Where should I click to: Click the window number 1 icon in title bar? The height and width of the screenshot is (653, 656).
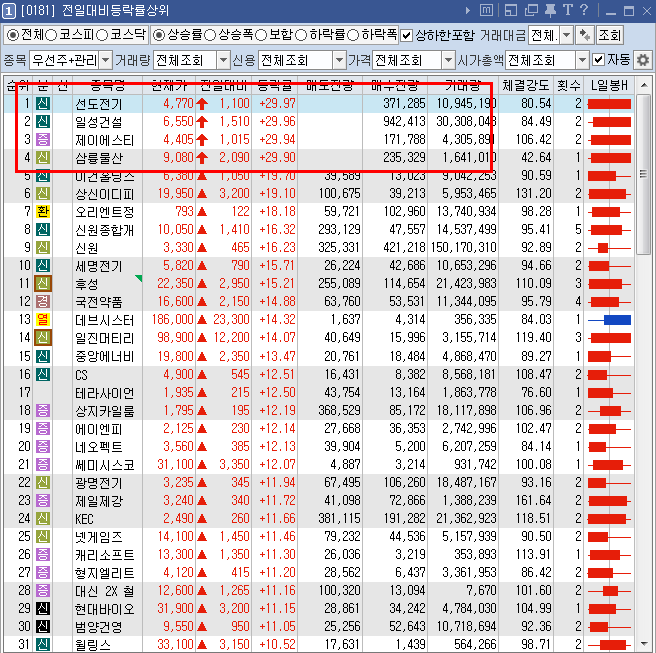pyautogui.click(x=9, y=10)
